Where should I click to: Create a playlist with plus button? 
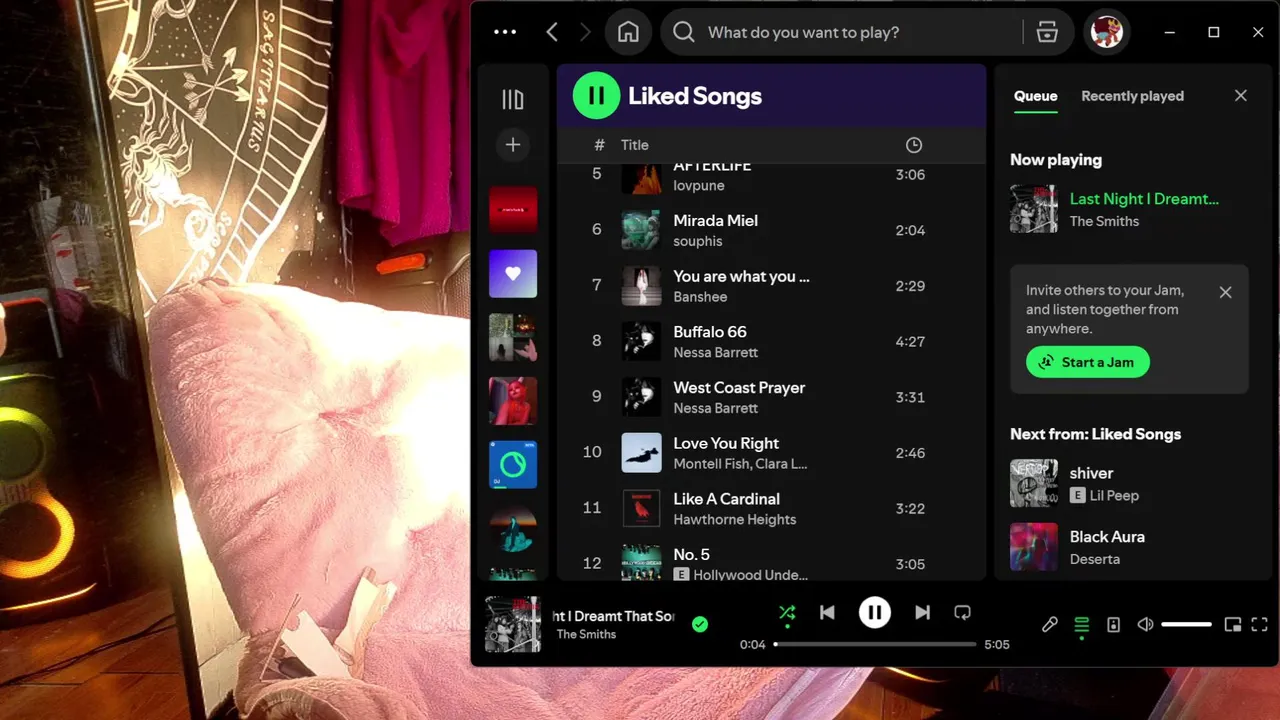pos(513,145)
